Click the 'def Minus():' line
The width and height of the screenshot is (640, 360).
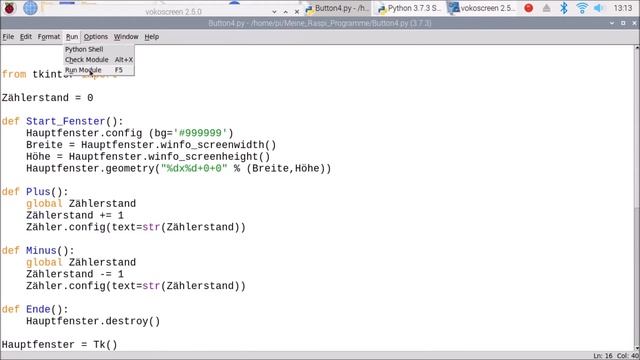point(38,251)
